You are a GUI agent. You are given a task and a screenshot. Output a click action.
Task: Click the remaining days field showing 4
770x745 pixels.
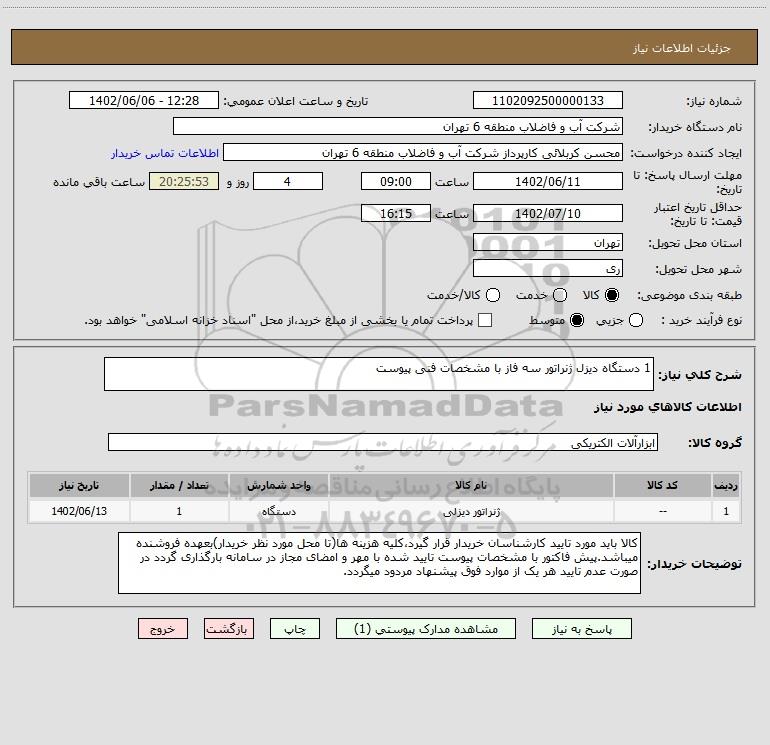288,181
